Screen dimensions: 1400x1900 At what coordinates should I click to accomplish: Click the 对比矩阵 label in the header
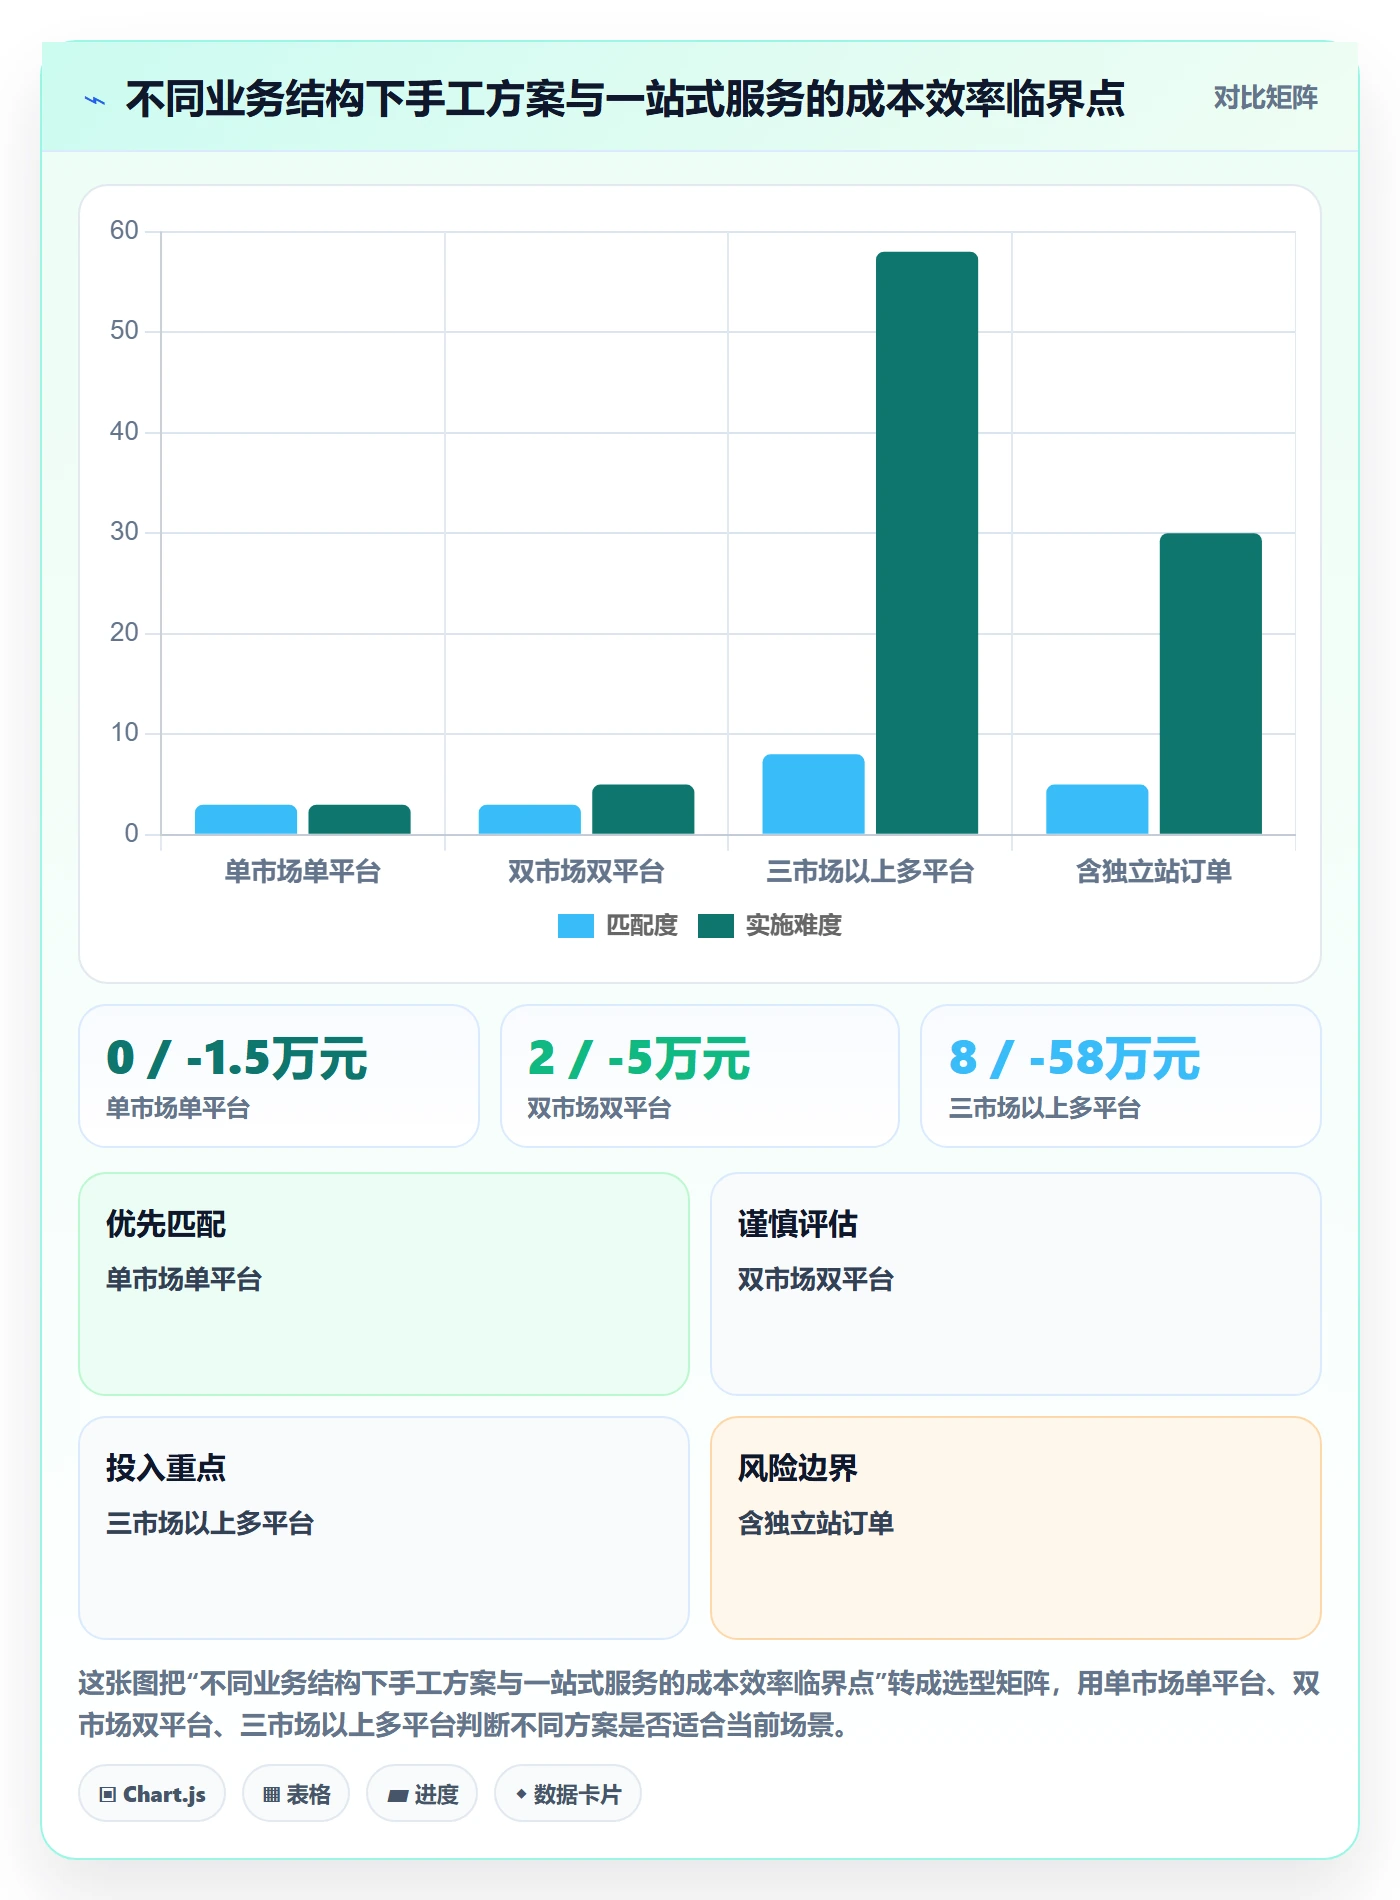tap(1265, 98)
